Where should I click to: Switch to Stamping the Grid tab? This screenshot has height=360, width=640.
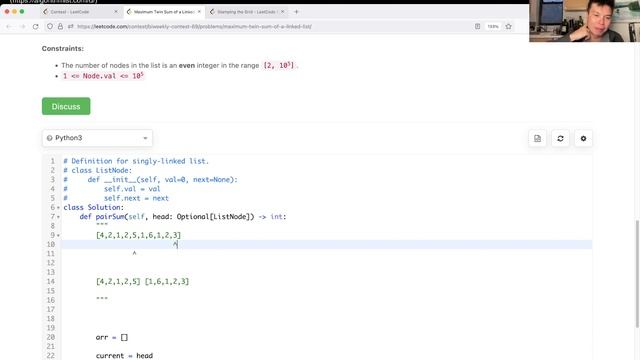pos(247,12)
